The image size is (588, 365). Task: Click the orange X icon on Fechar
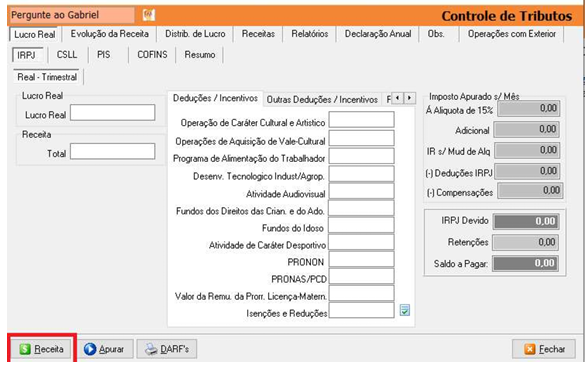(530, 349)
